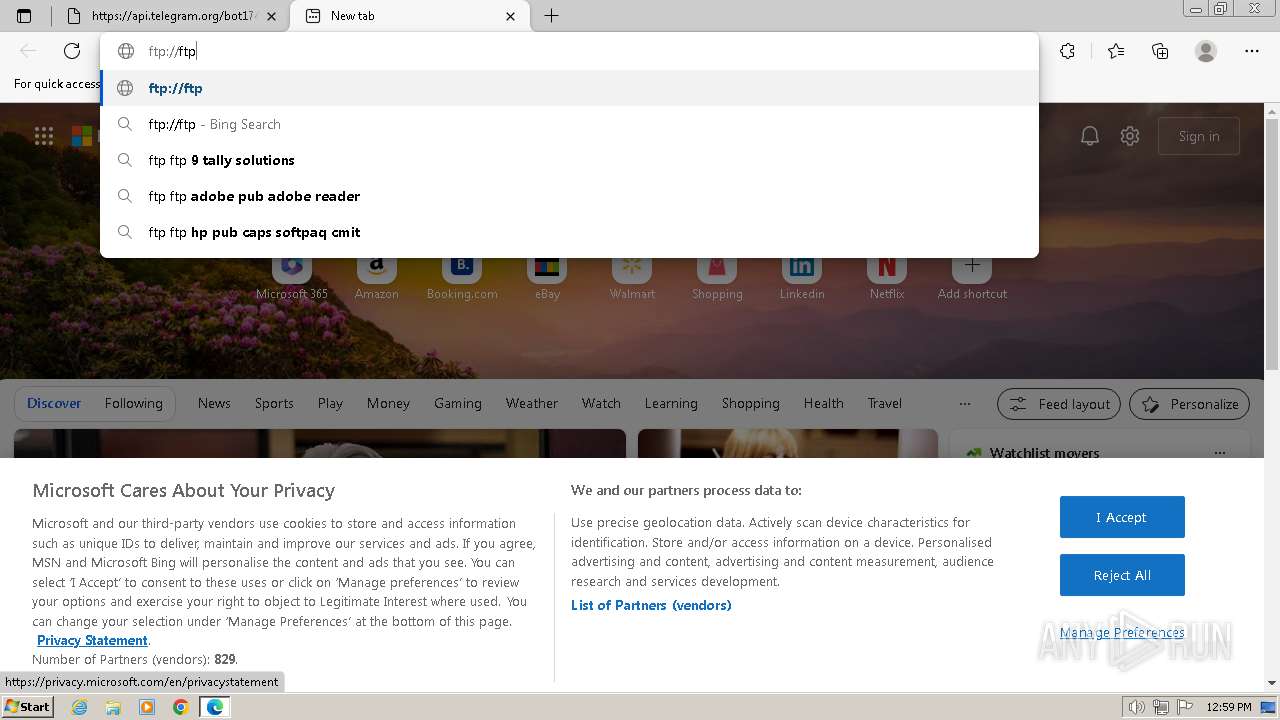
Task: Click the page scrollbar down arrow
Action: click(1271, 683)
